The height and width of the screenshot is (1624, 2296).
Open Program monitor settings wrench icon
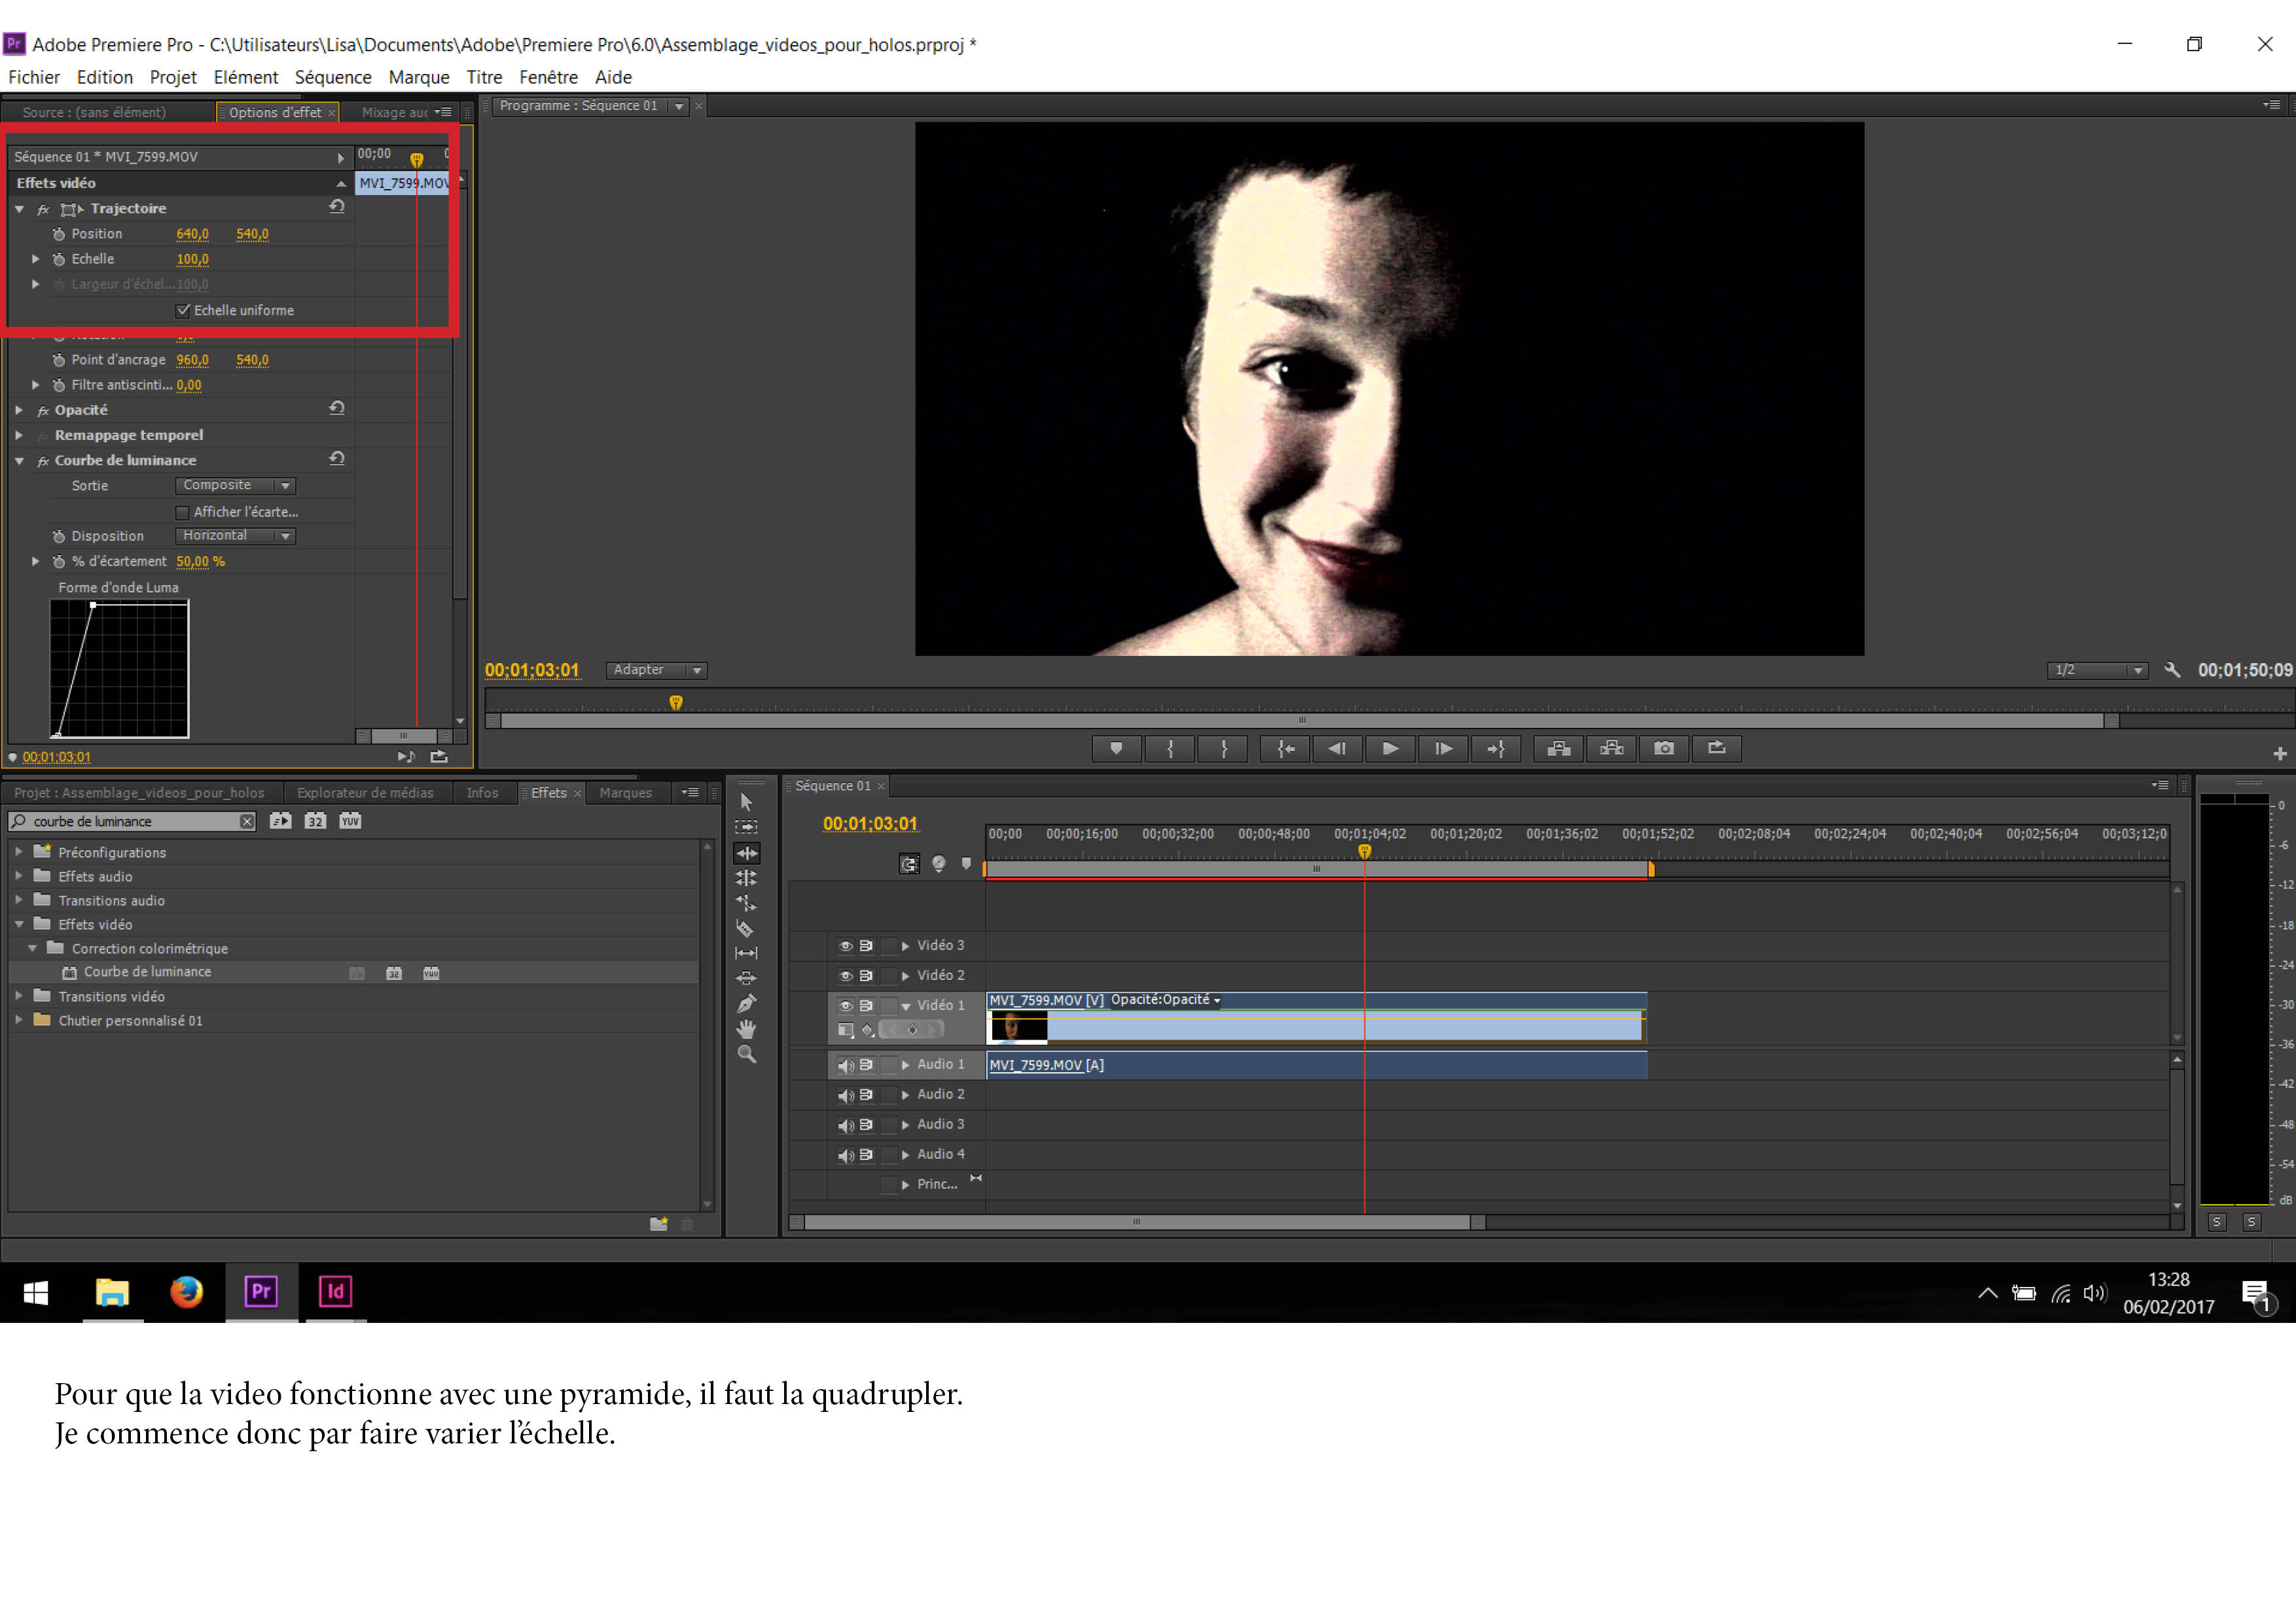point(2172,670)
